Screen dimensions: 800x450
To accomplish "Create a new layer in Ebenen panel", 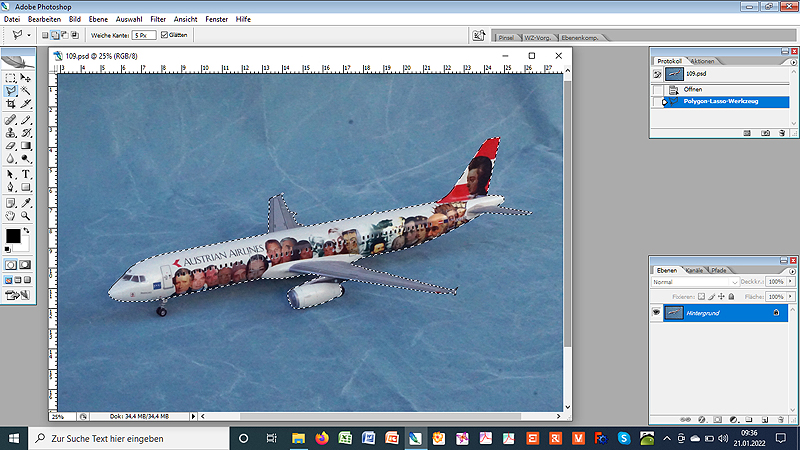I will pyautogui.click(x=765, y=420).
